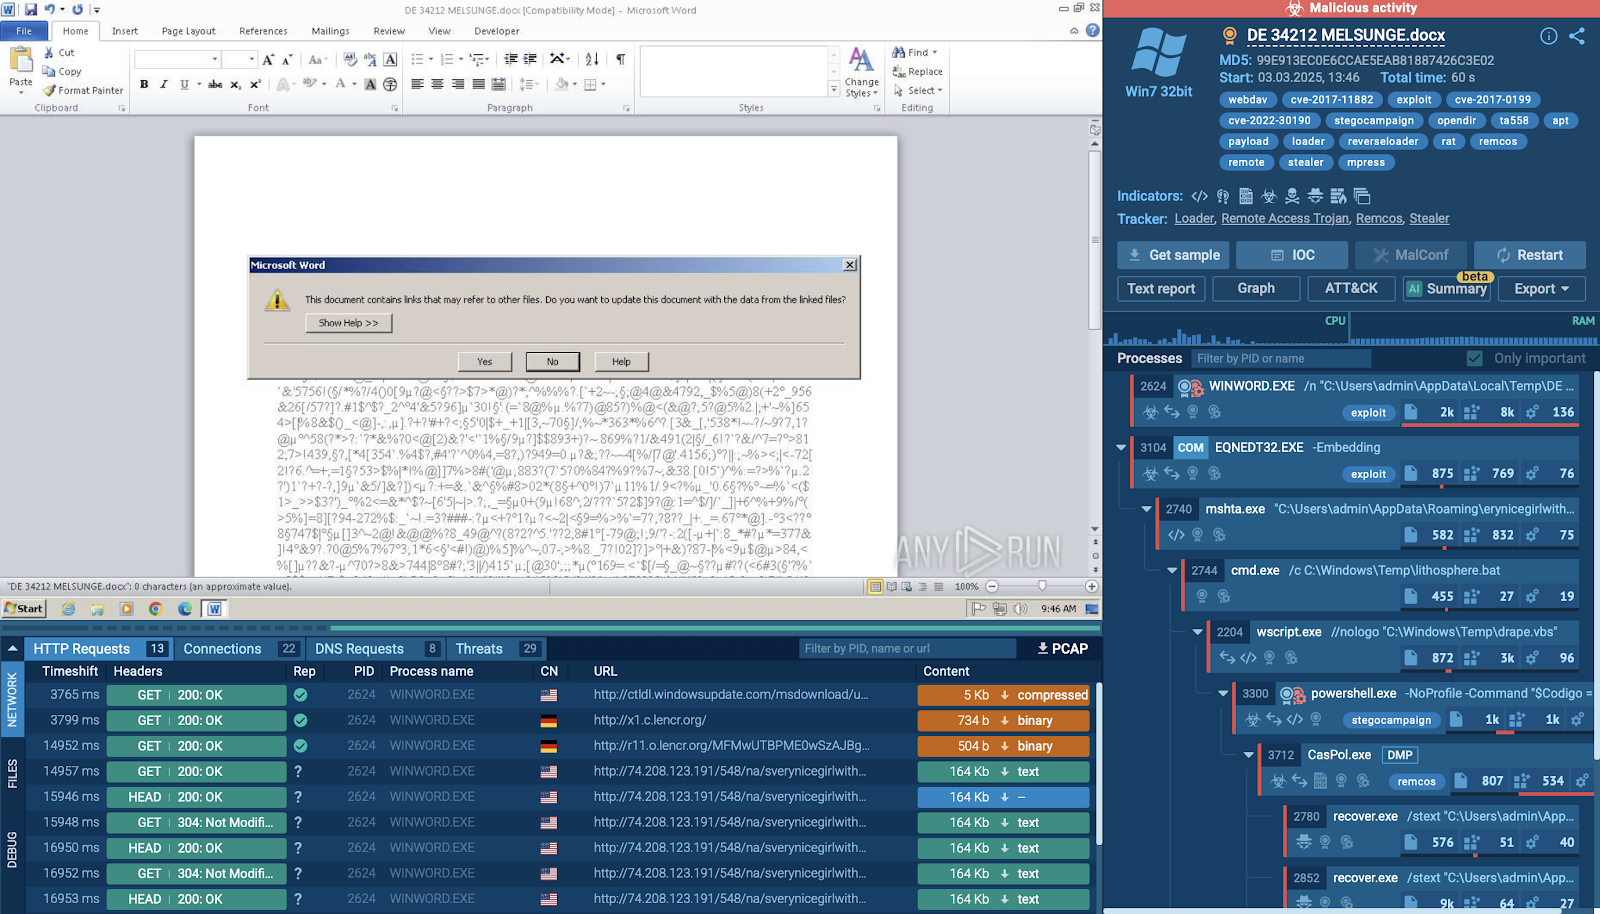Download the PCAP file
This screenshot has width=1600, height=914.
coord(1062,648)
